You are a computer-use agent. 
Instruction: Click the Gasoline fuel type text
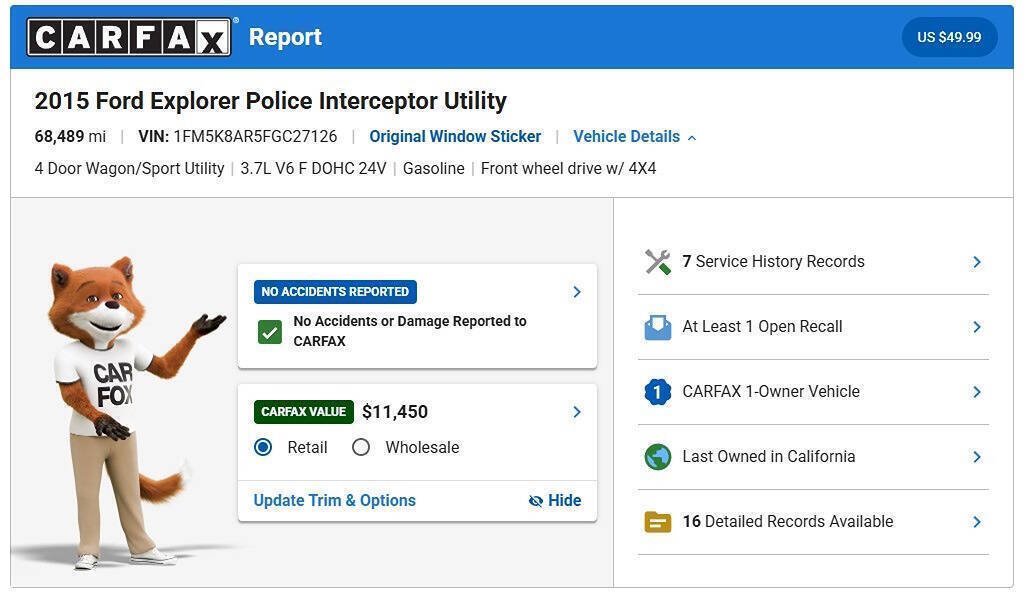point(434,169)
